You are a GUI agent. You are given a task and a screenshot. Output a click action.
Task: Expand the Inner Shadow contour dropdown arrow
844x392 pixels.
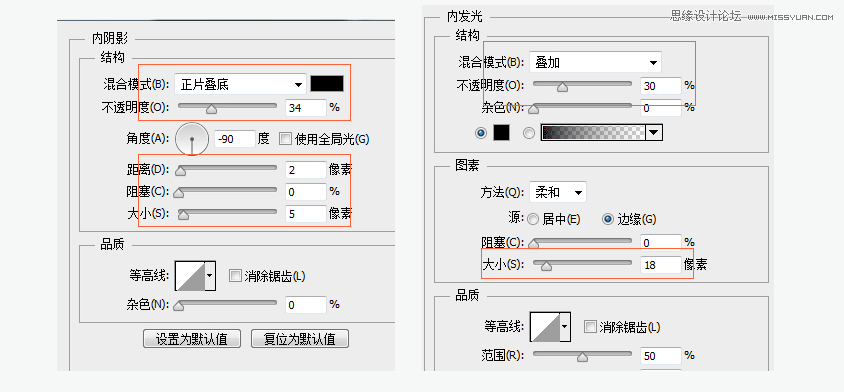[x=210, y=276]
